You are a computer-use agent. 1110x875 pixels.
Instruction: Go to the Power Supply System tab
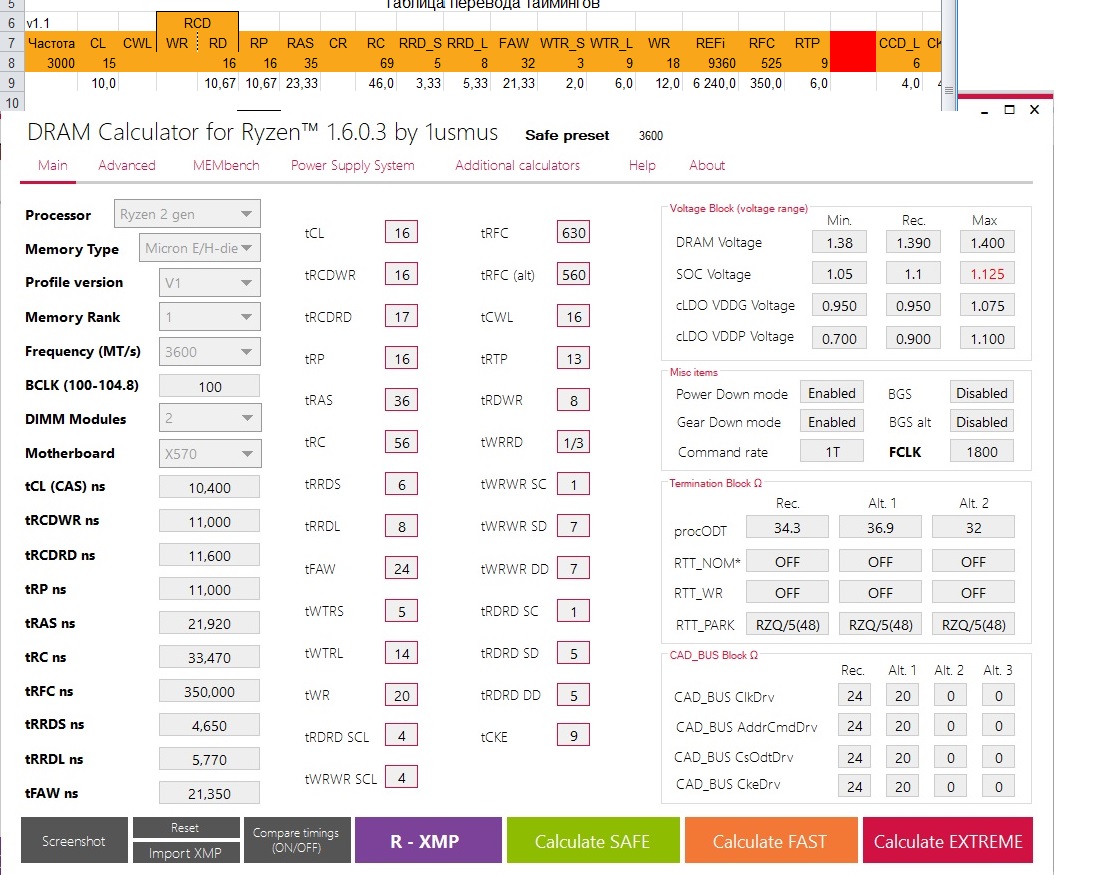pyautogui.click(x=353, y=165)
